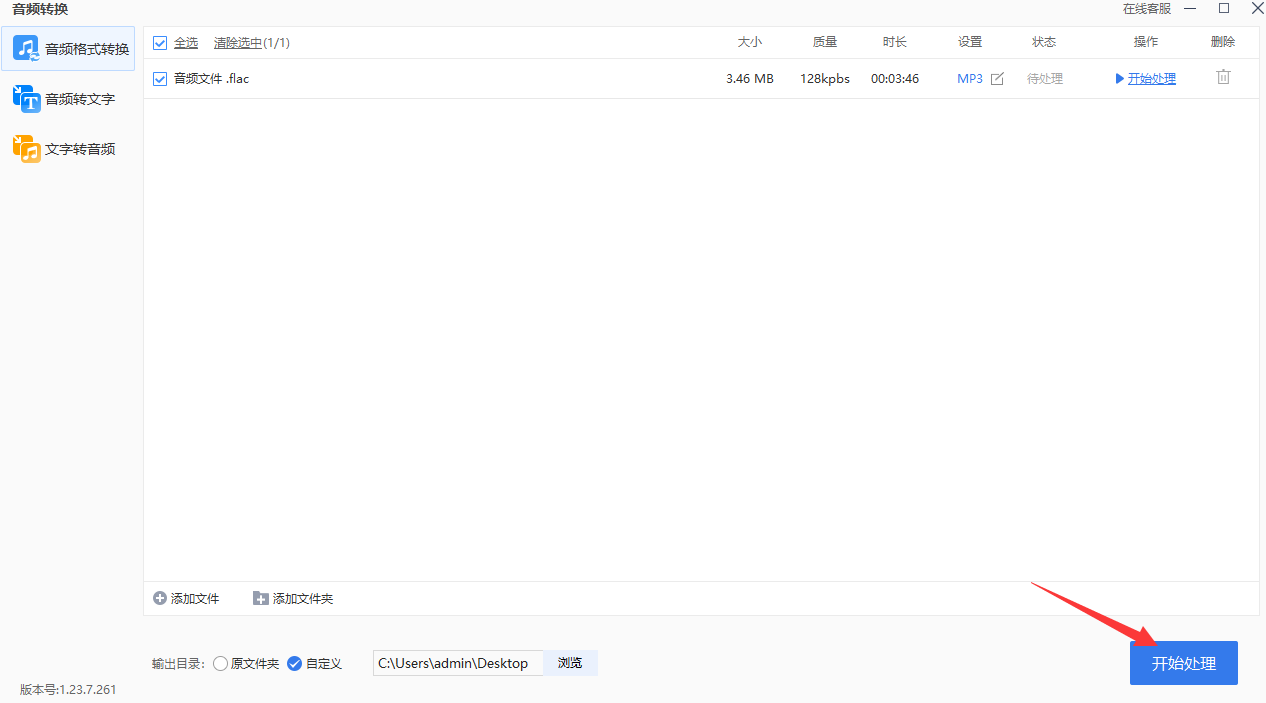The image size is (1266, 703).
Task: Click the play triangle before 开始处理 link
Action: click(1120, 79)
